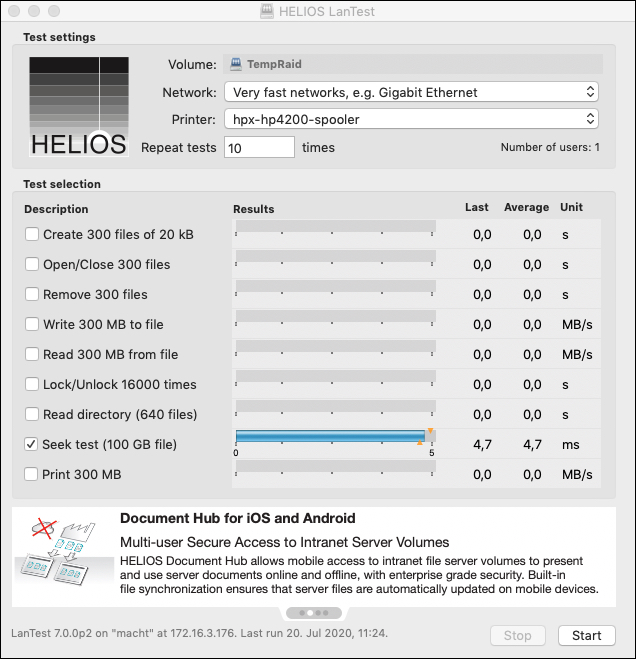Click the Results column header

pos(253,209)
